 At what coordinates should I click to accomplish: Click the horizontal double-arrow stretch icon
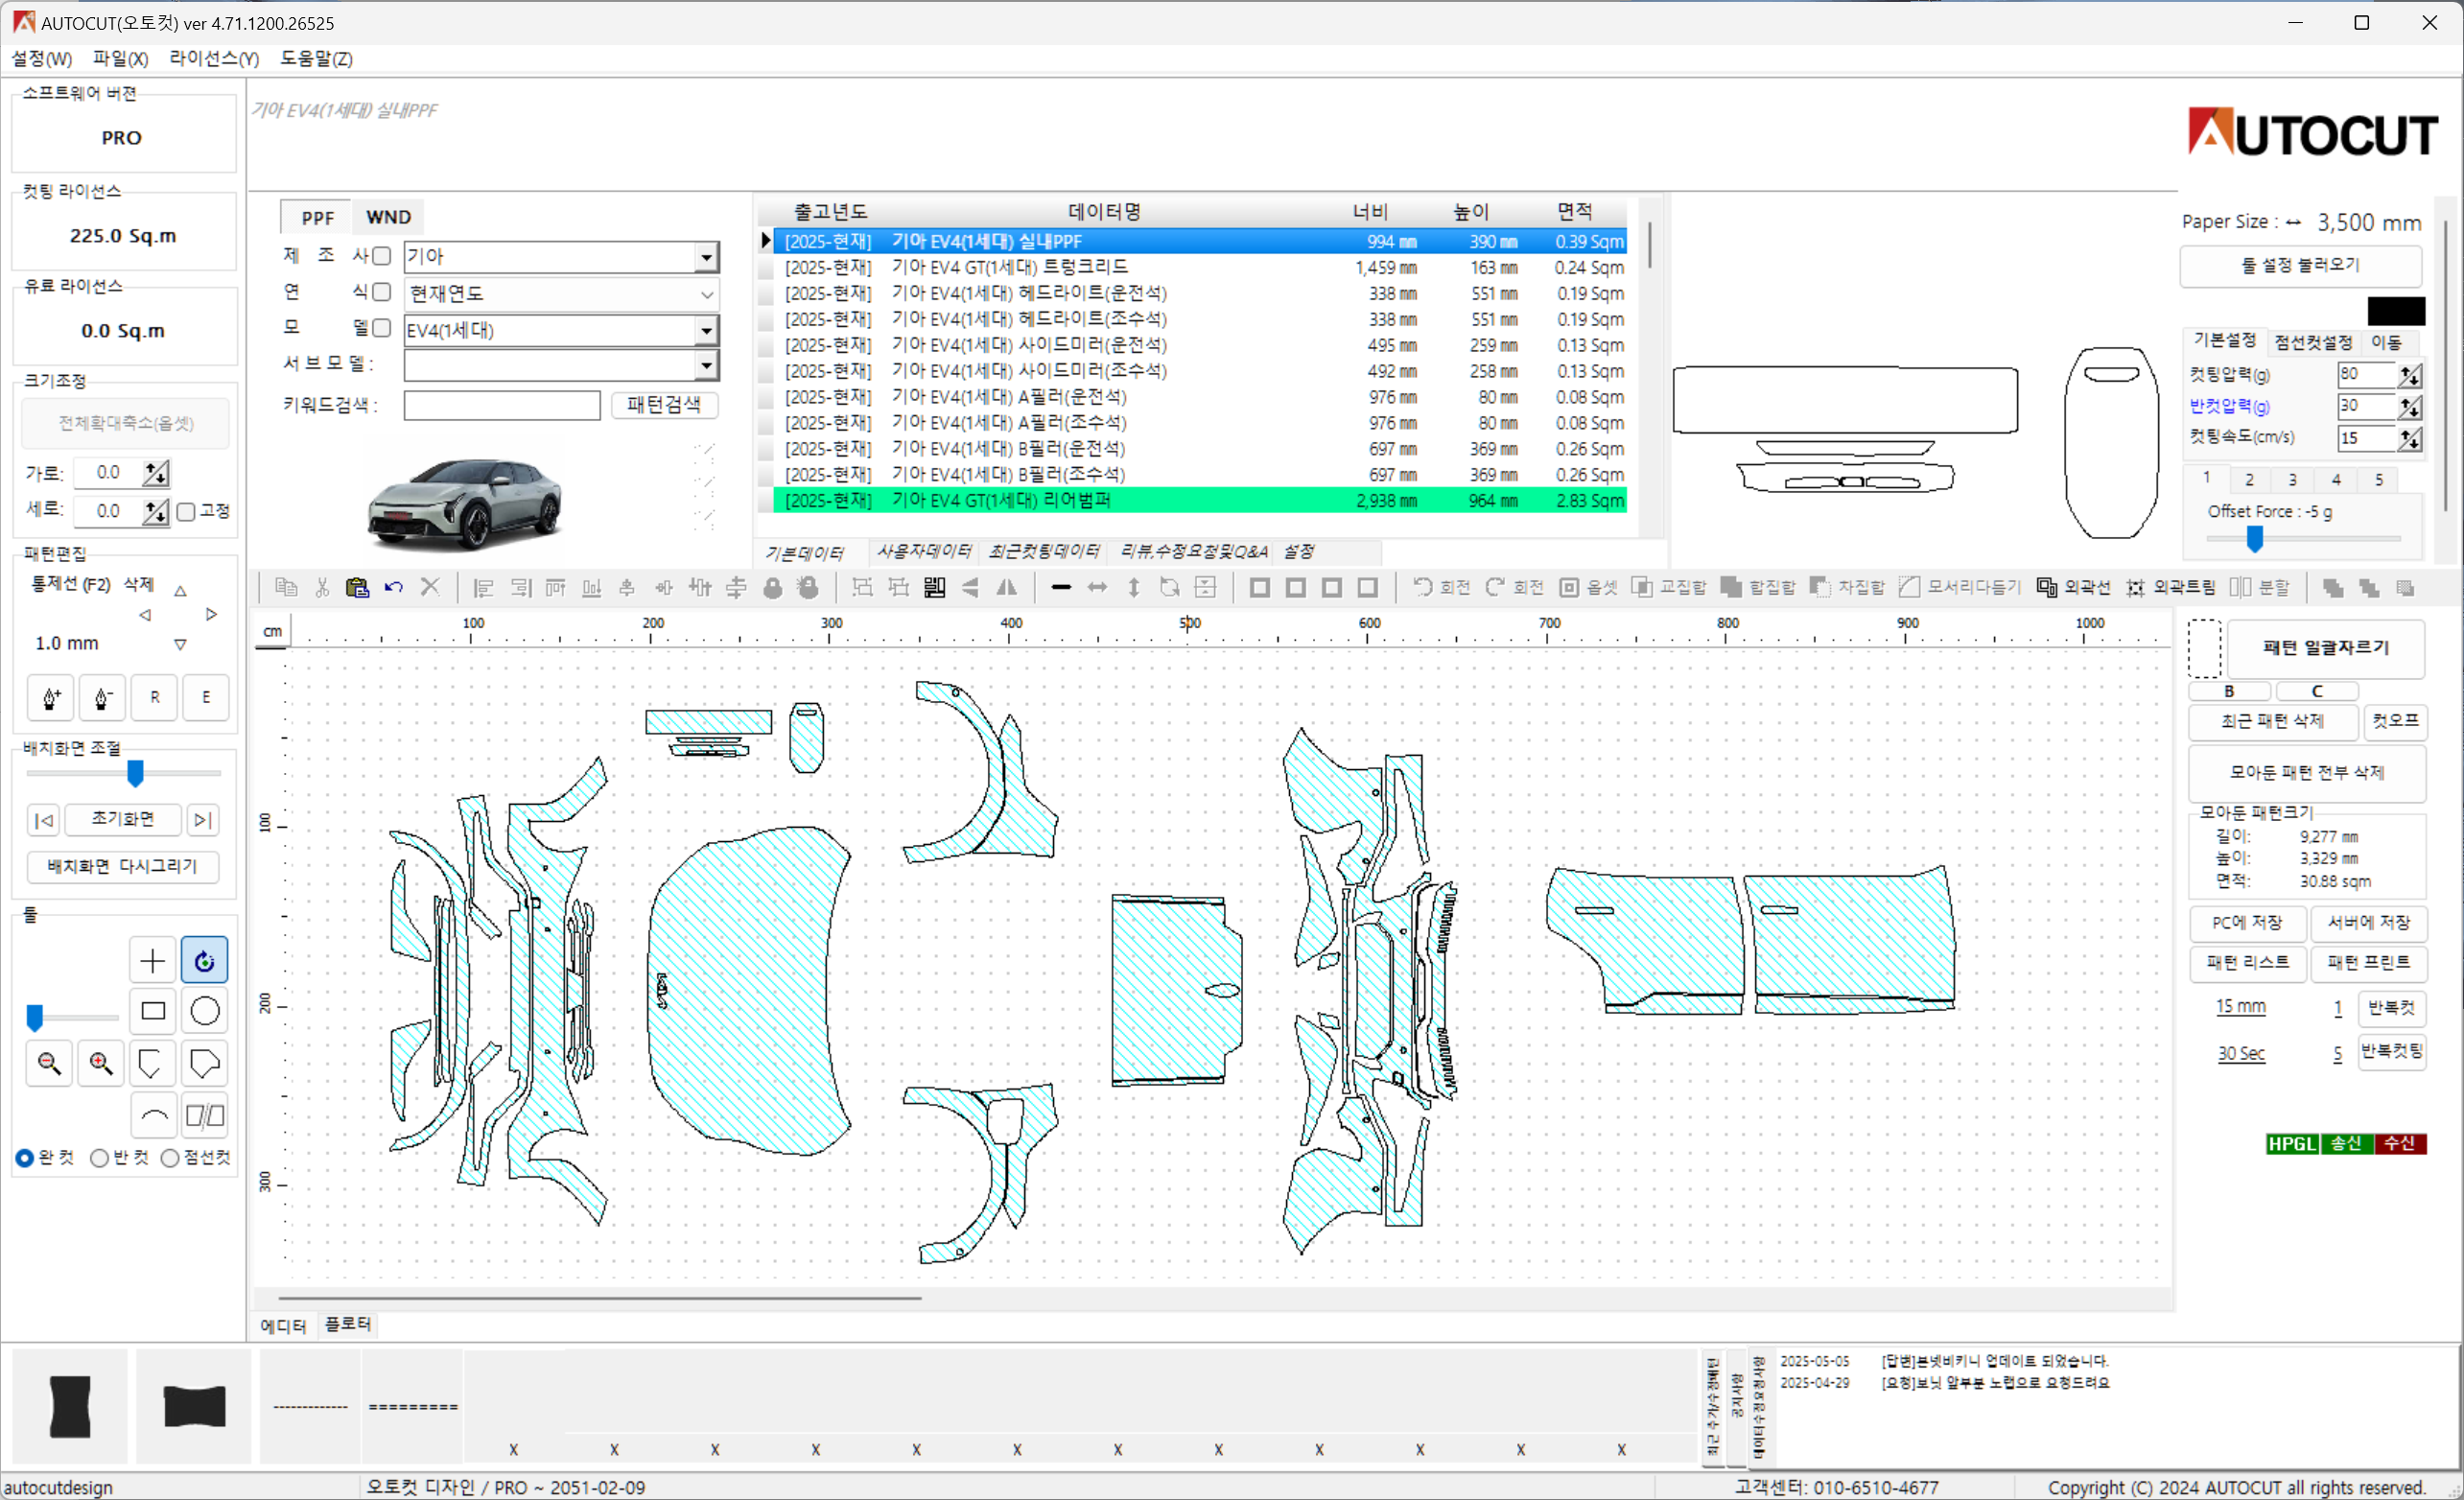(1098, 587)
